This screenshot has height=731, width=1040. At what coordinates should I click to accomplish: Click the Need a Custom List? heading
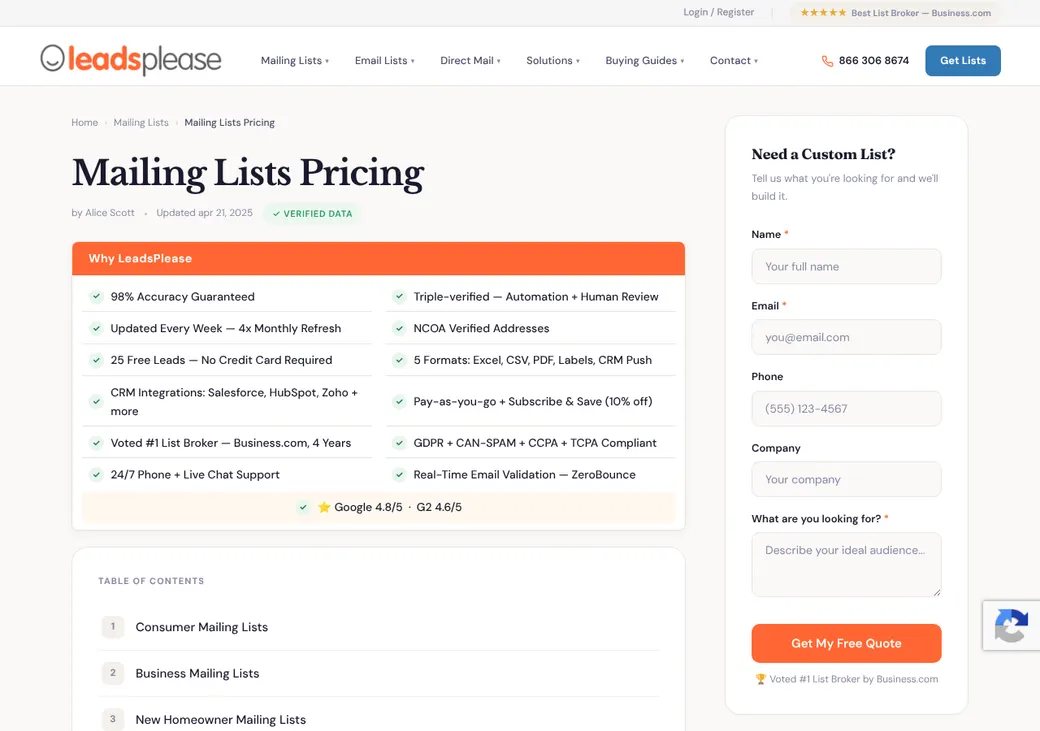point(823,154)
